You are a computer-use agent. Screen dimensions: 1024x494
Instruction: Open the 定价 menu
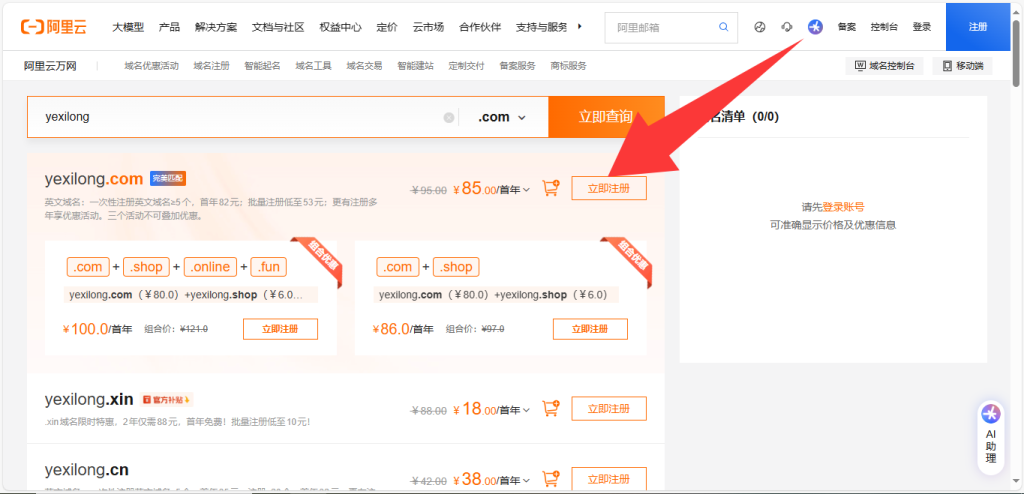(x=387, y=27)
